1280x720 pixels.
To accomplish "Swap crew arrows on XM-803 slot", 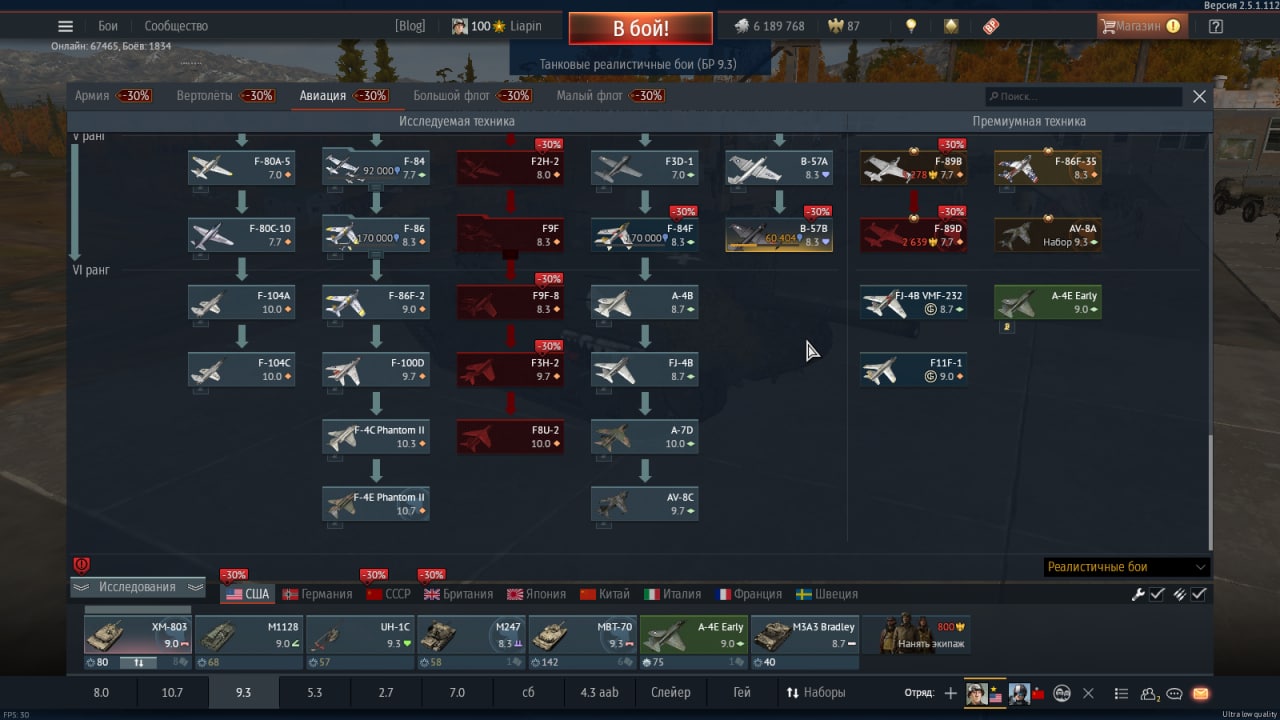I will point(139,662).
